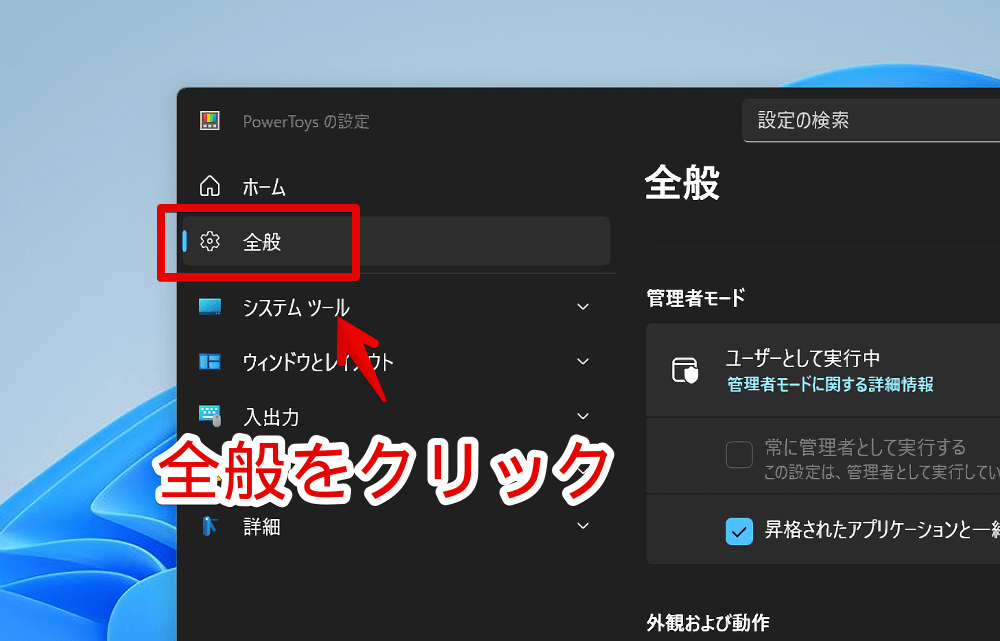
Task: Click the 詳細 icon in the sidebar
Action: (x=210, y=526)
